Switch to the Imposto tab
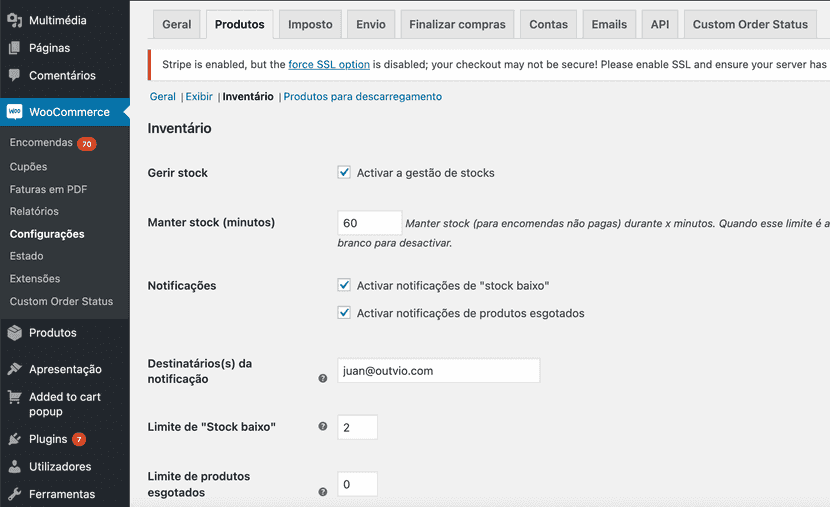Image resolution: width=830 pixels, height=507 pixels. coord(310,24)
